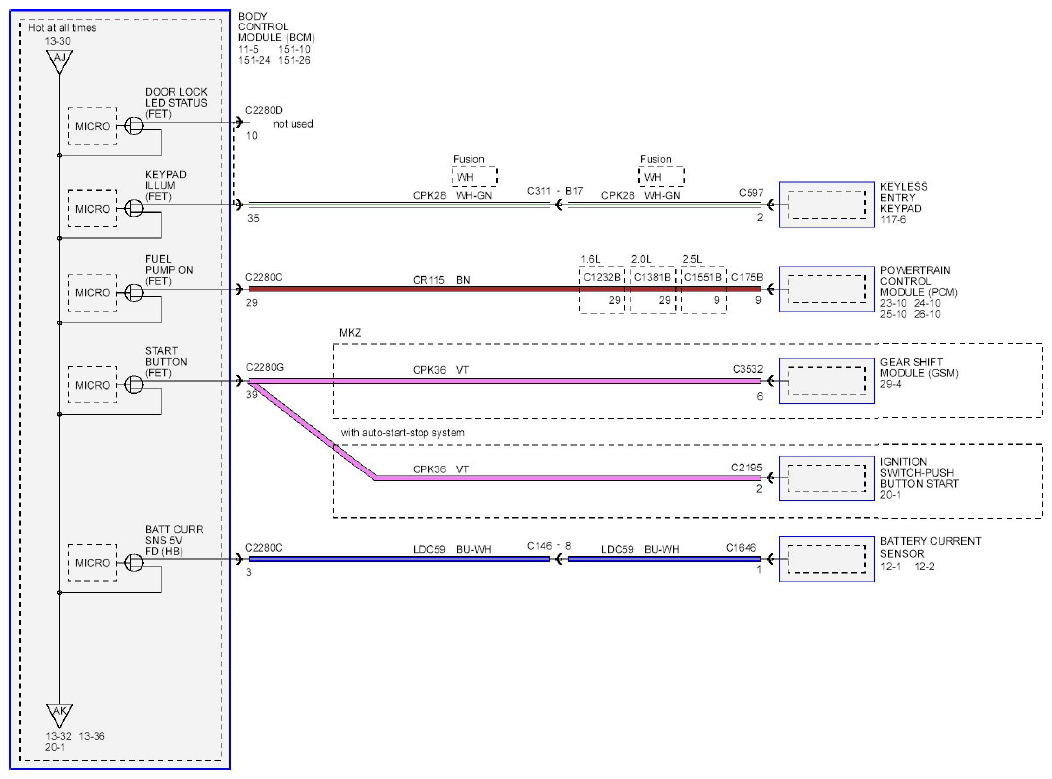Select the Door Lock LED Status FET symbol

134,125
